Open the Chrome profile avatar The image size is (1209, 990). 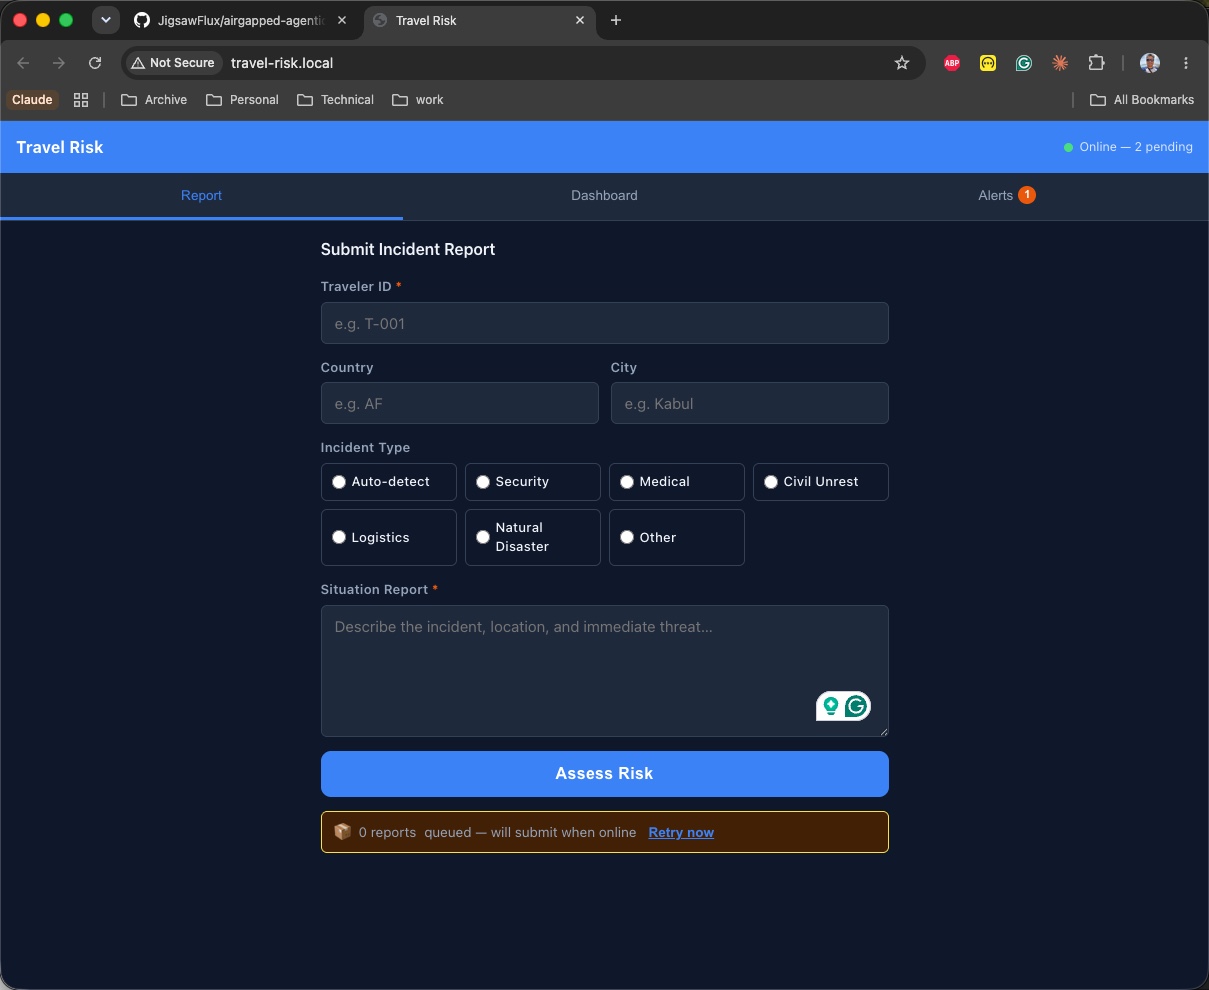[1150, 63]
